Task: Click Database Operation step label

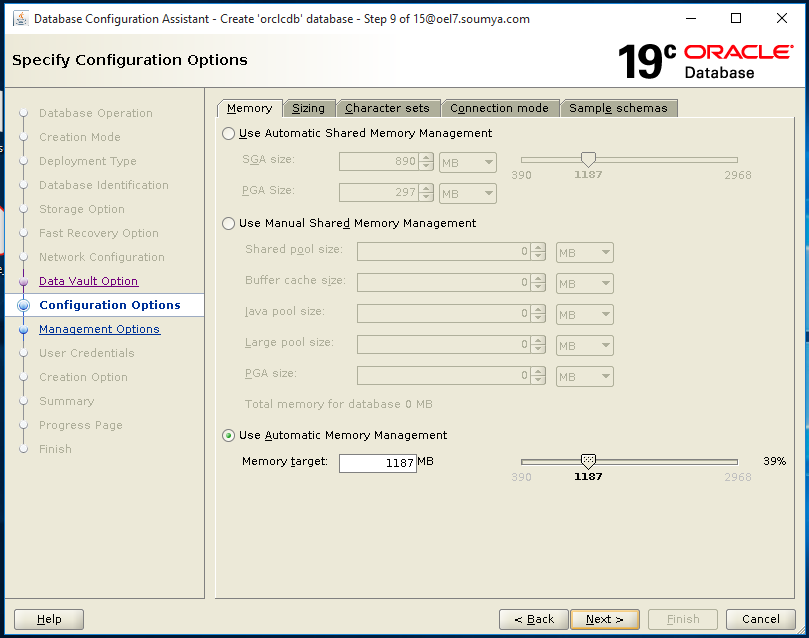Action: (96, 113)
